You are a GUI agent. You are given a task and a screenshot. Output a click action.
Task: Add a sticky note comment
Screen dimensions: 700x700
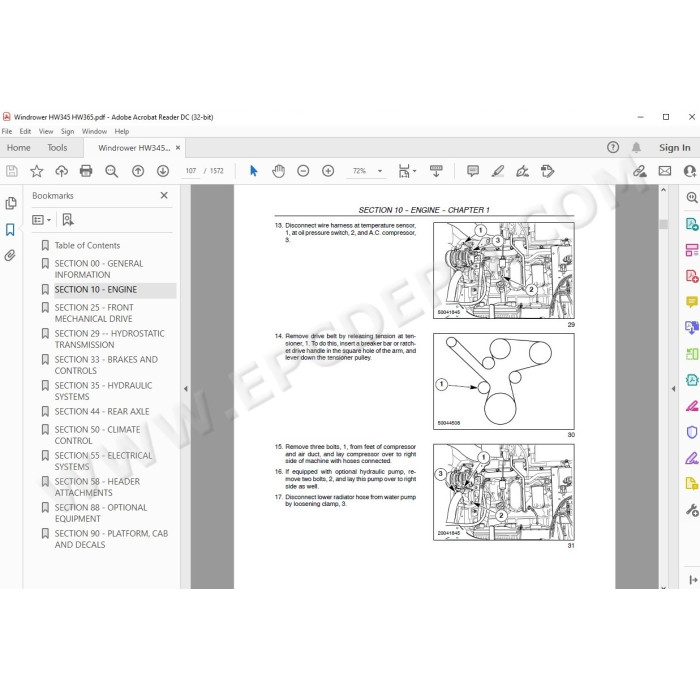click(473, 171)
